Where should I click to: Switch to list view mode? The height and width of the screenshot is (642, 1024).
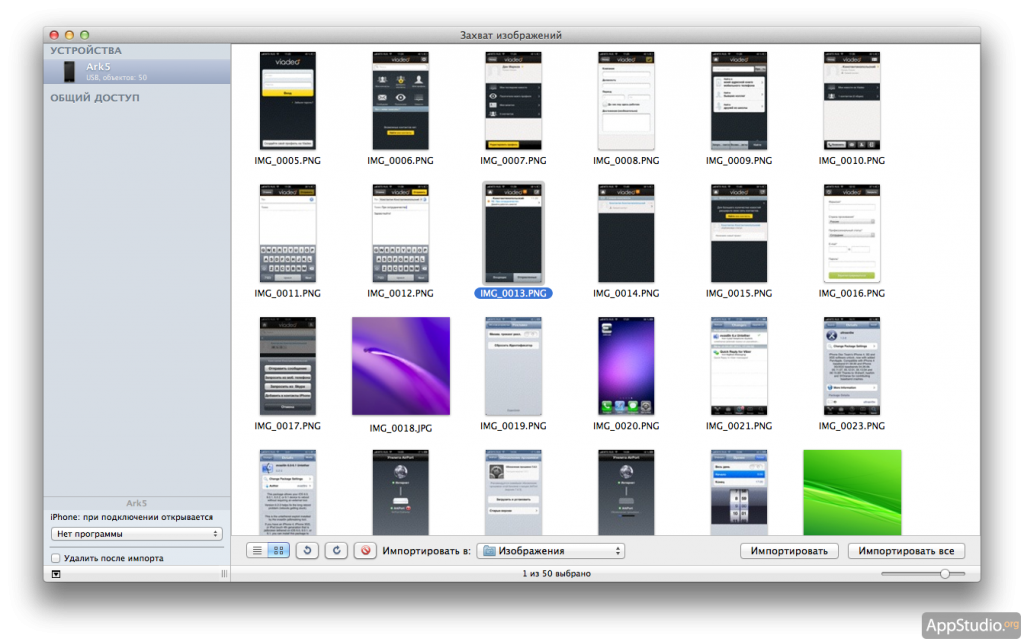257,551
